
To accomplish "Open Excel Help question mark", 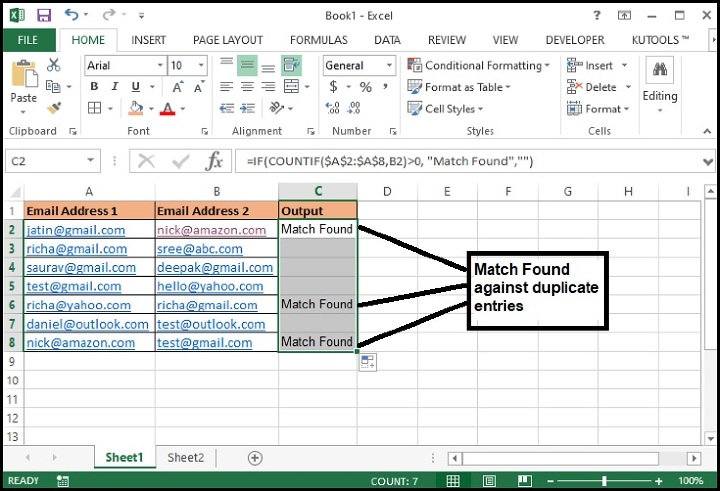I will click(x=596, y=16).
